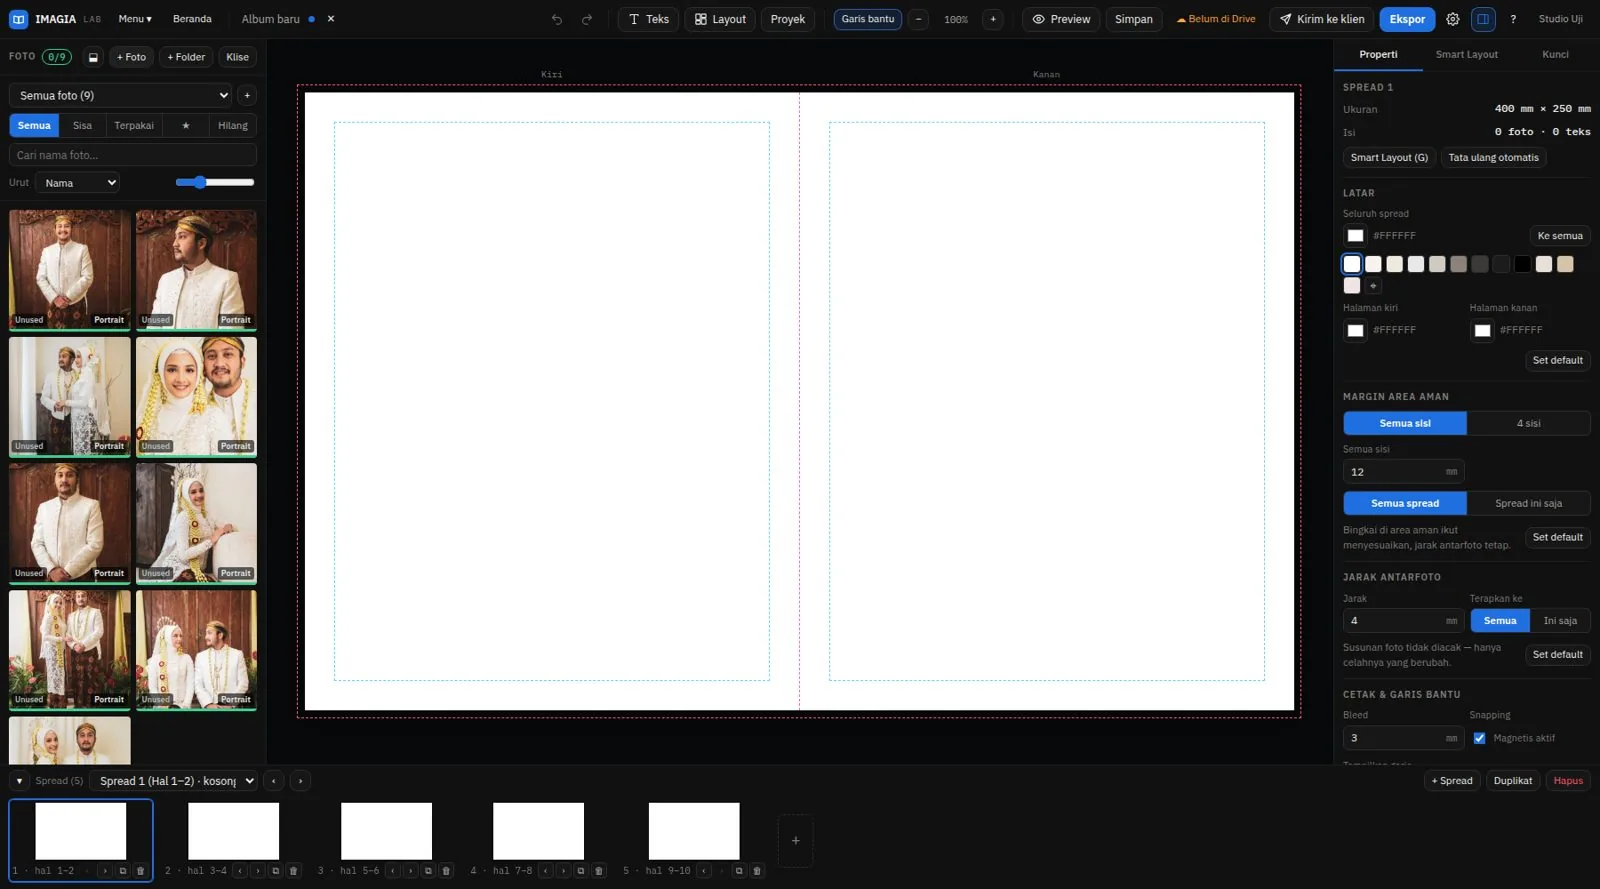Open the Semua foto (9) dropdown
The image size is (1600, 889).
point(121,95)
